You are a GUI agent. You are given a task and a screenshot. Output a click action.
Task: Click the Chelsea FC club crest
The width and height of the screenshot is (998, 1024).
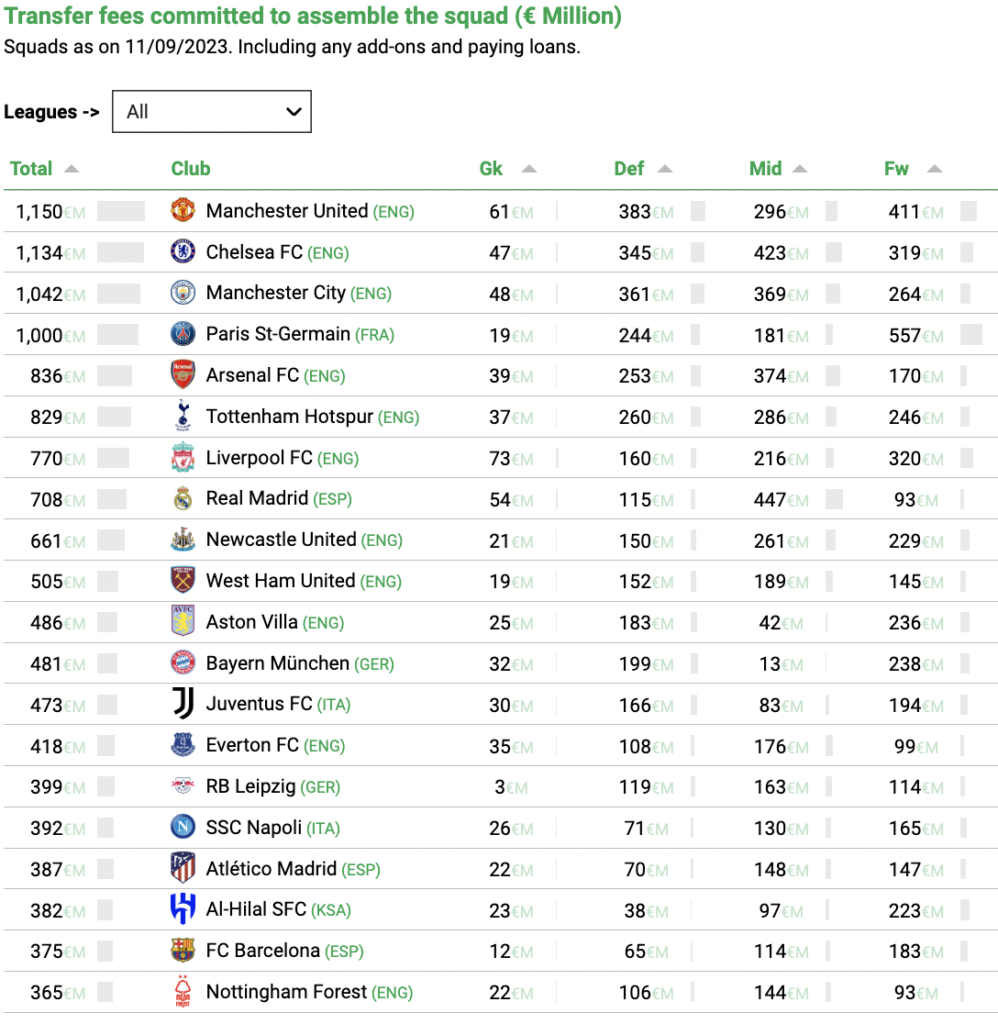pyautogui.click(x=183, y=251)
